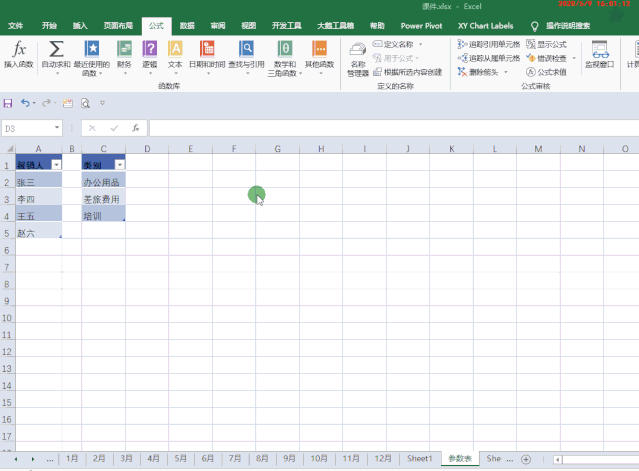Customize Quick Access Toolbar dropdown
Image resolution: width=639 pixels, height=471 pixels.
click(x=102, y=103)
